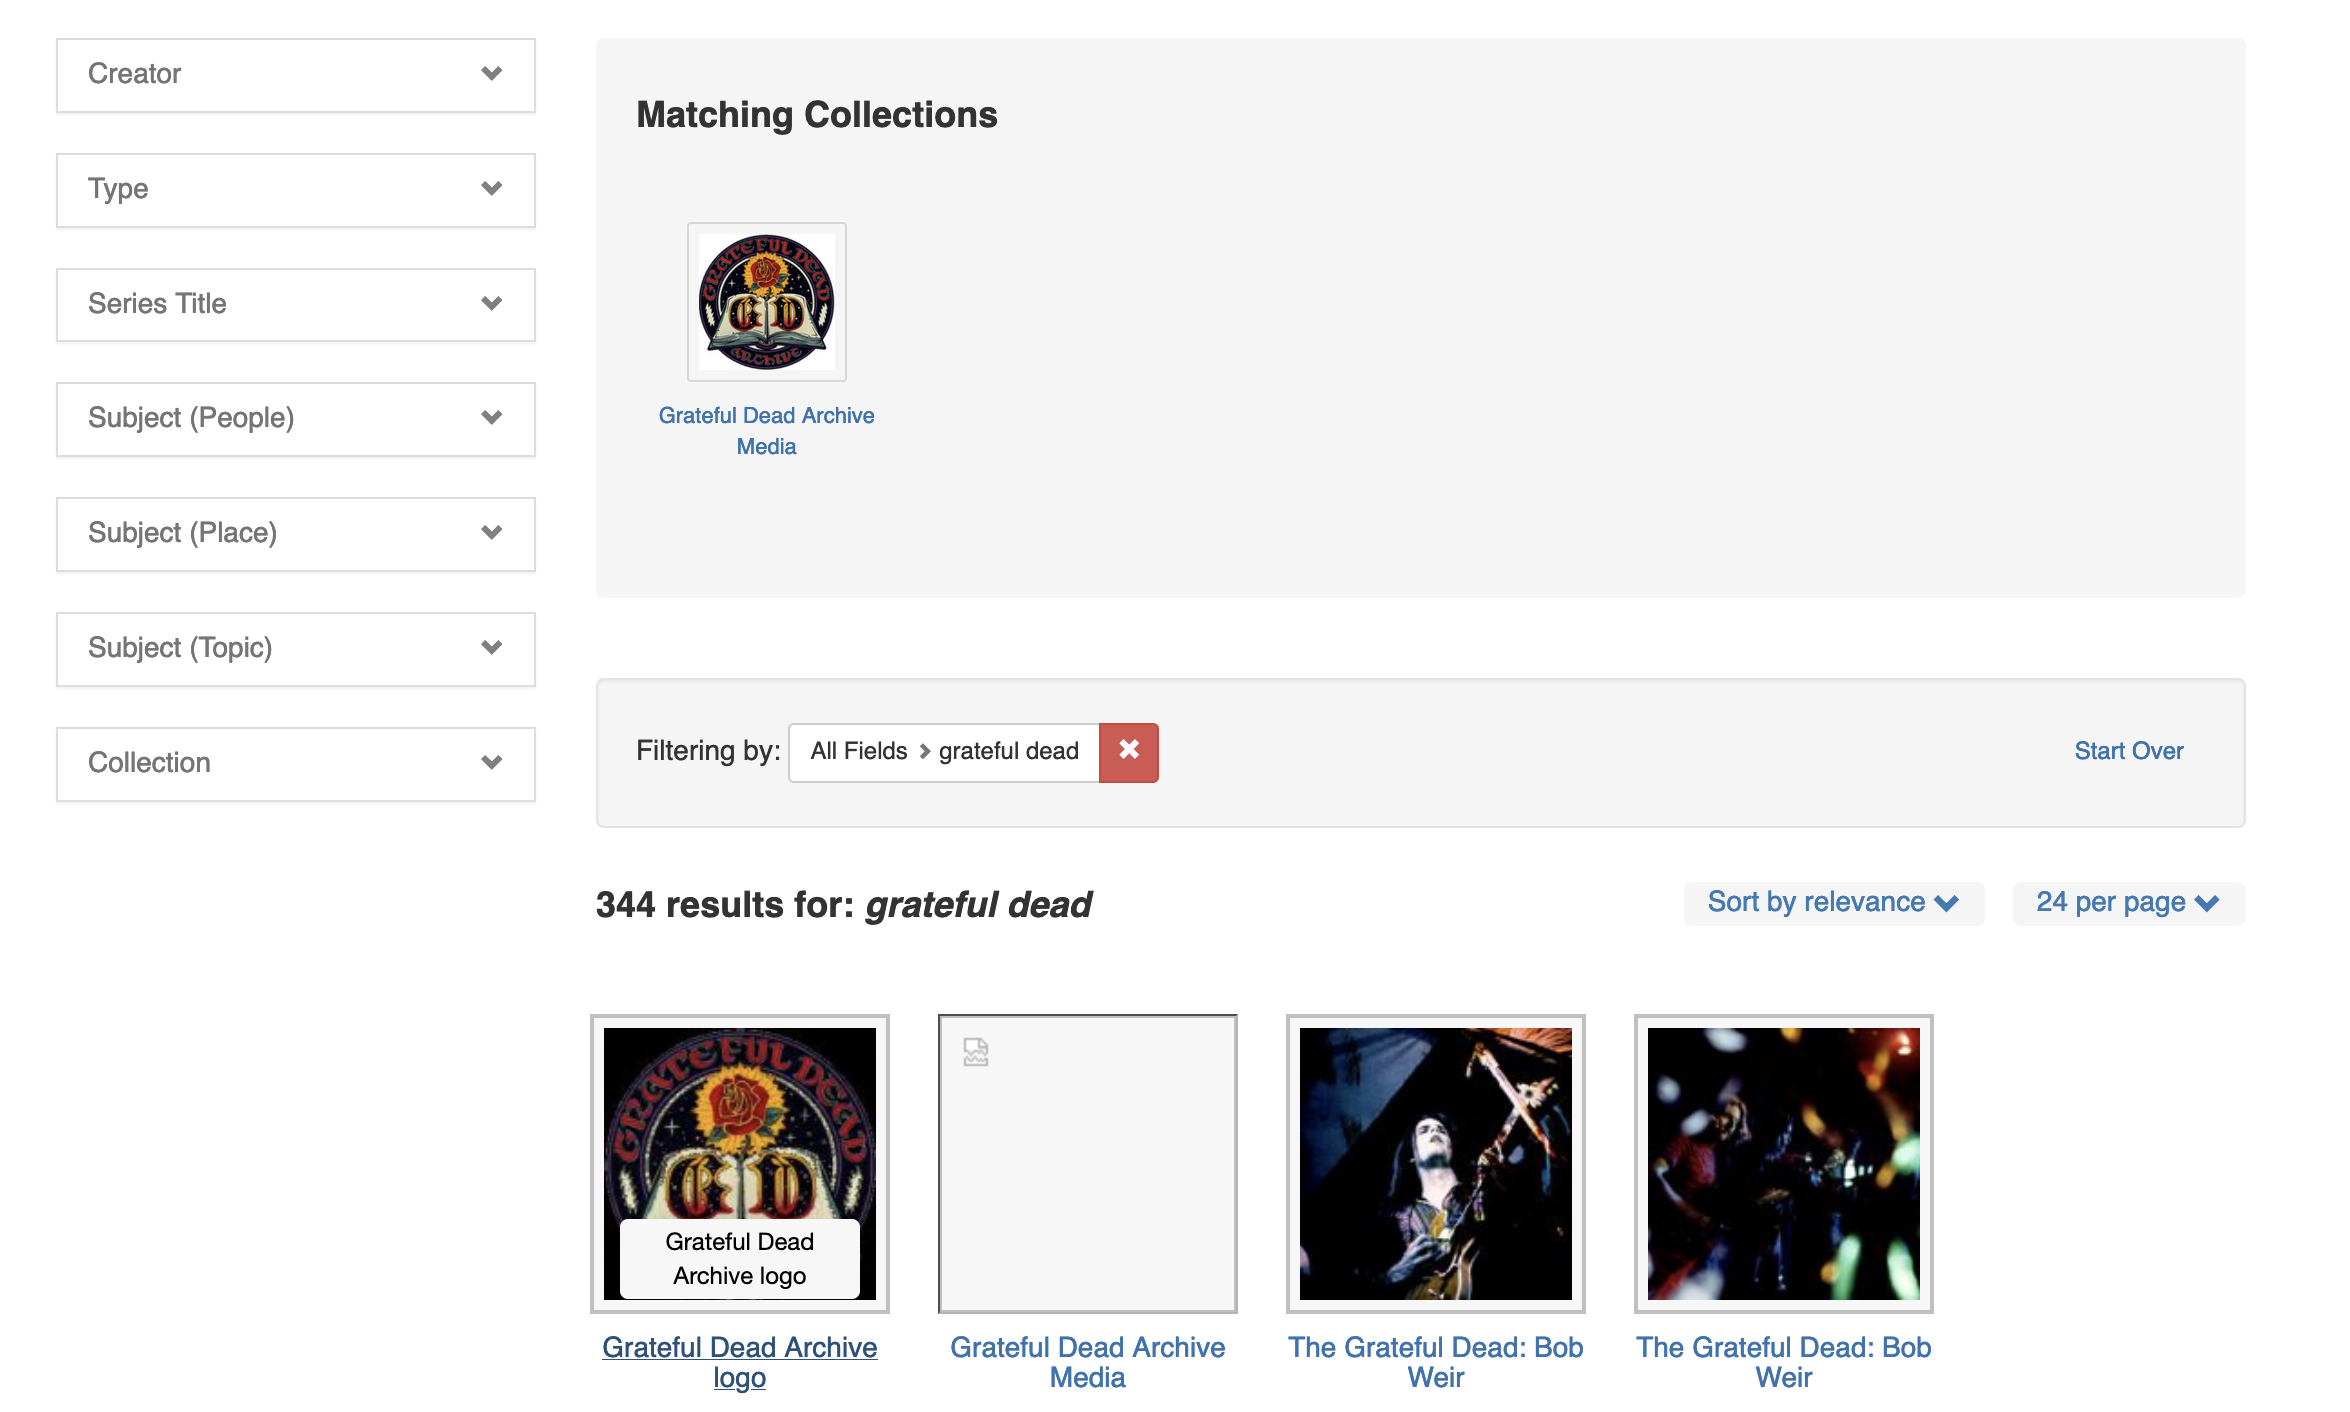Viewport: 2350px width, 1412px height.
Task: Open the second Bob Weir colorful lights thumbnail
Action: click(x=1783, y=1164)
